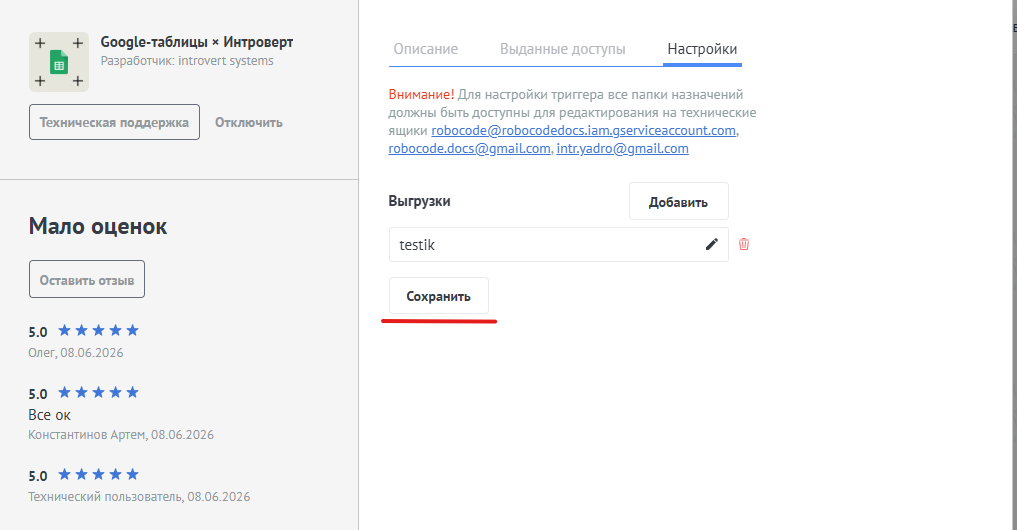The width and height of the screenshot is (1017, 530).
Task: Leave a review via Оставить отзыв
Action: tap(87, 280)
